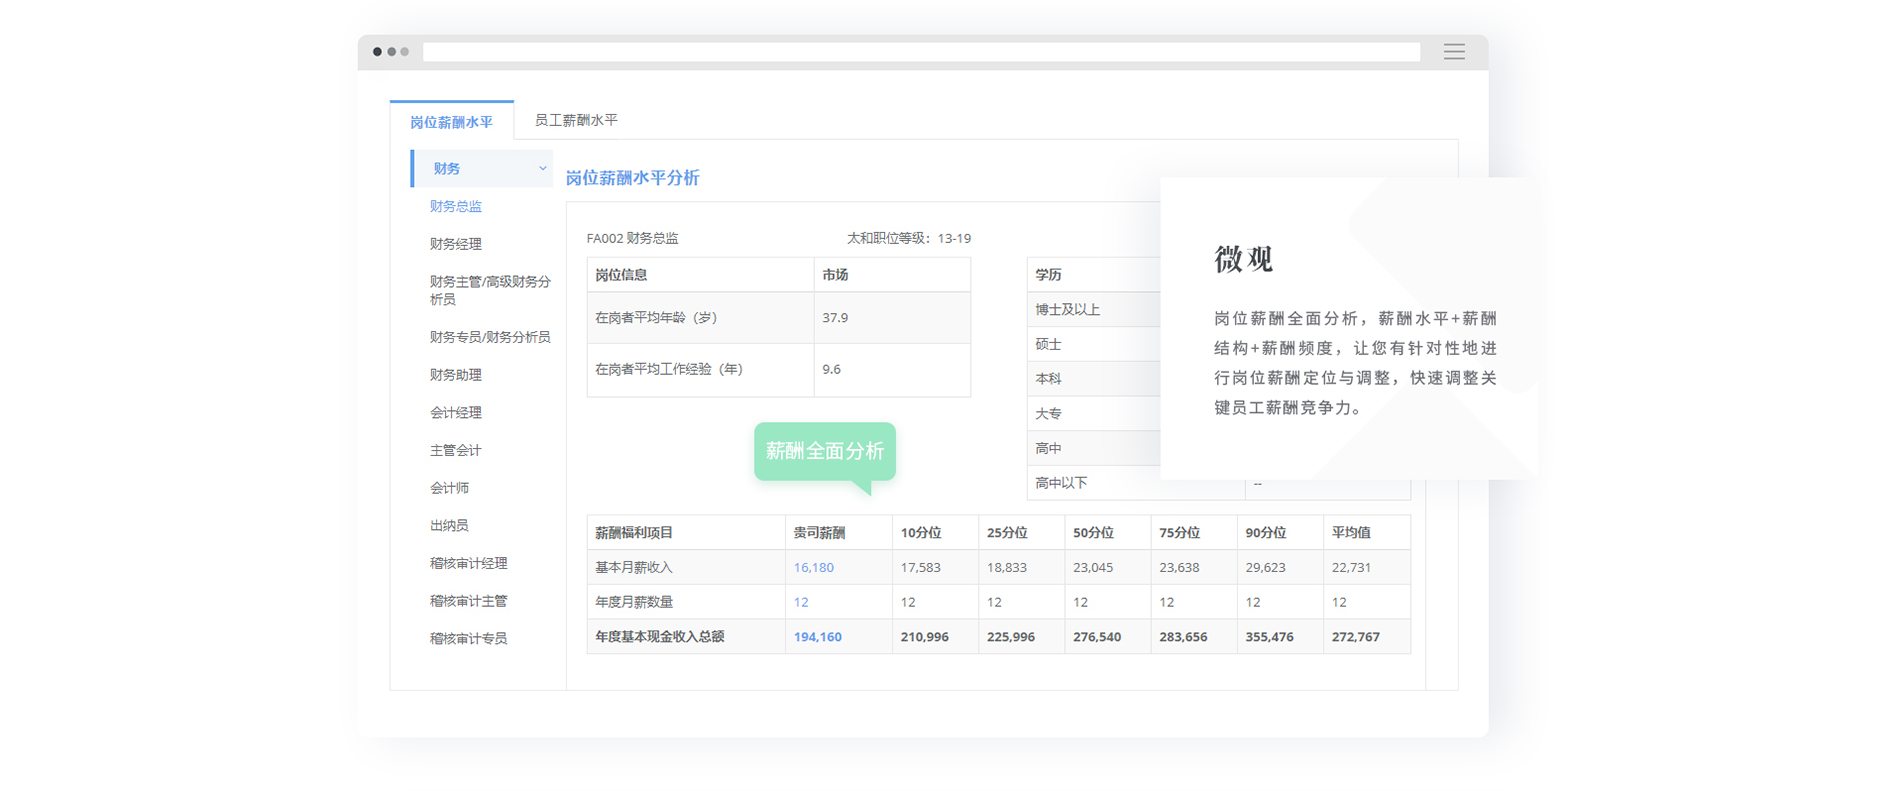Viewport: 1903px width, 791px height.
Task: Click the 年度基本现金收入总额 row label
Action: [660, 636]
